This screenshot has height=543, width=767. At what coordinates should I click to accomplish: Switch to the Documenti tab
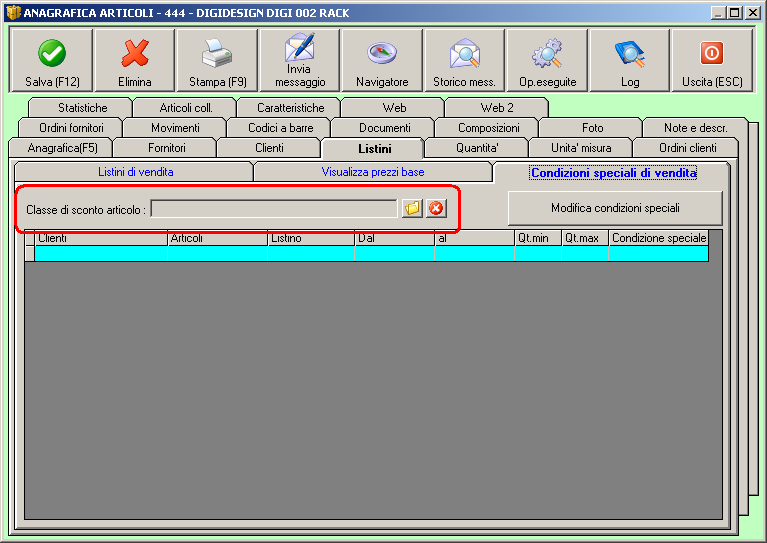384,128
